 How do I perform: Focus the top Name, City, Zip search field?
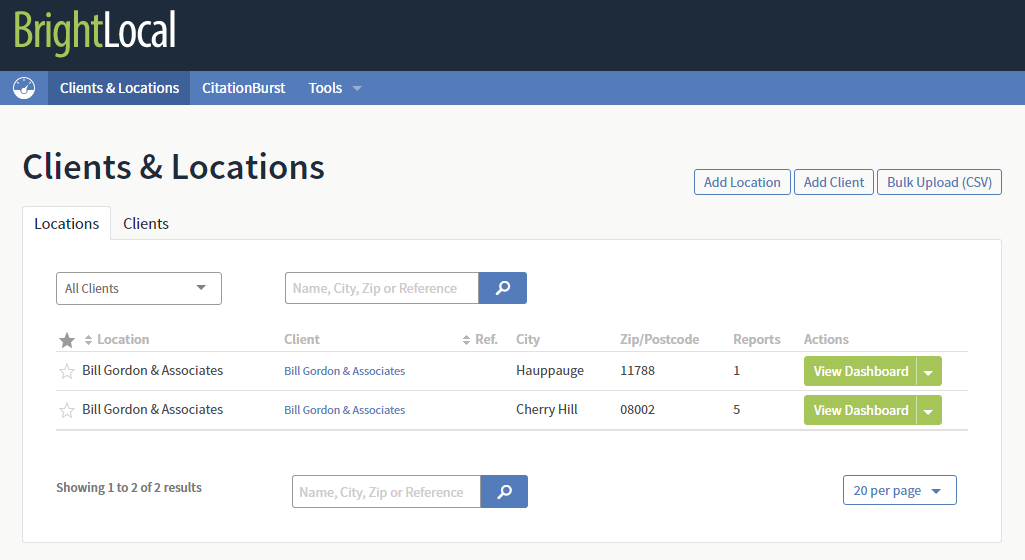tap(382, 288)
